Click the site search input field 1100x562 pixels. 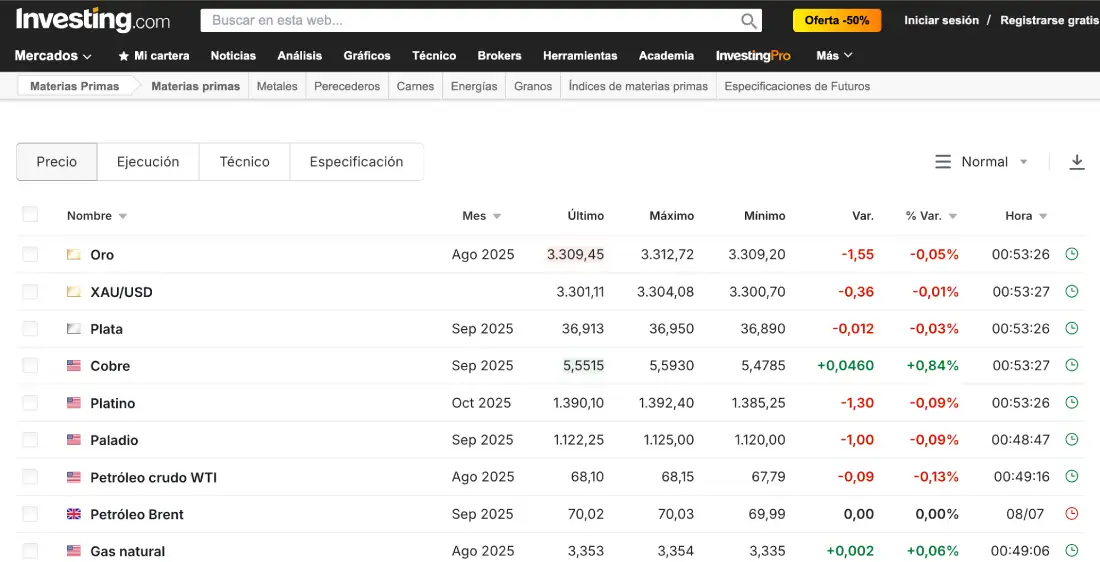pos(470,21)
